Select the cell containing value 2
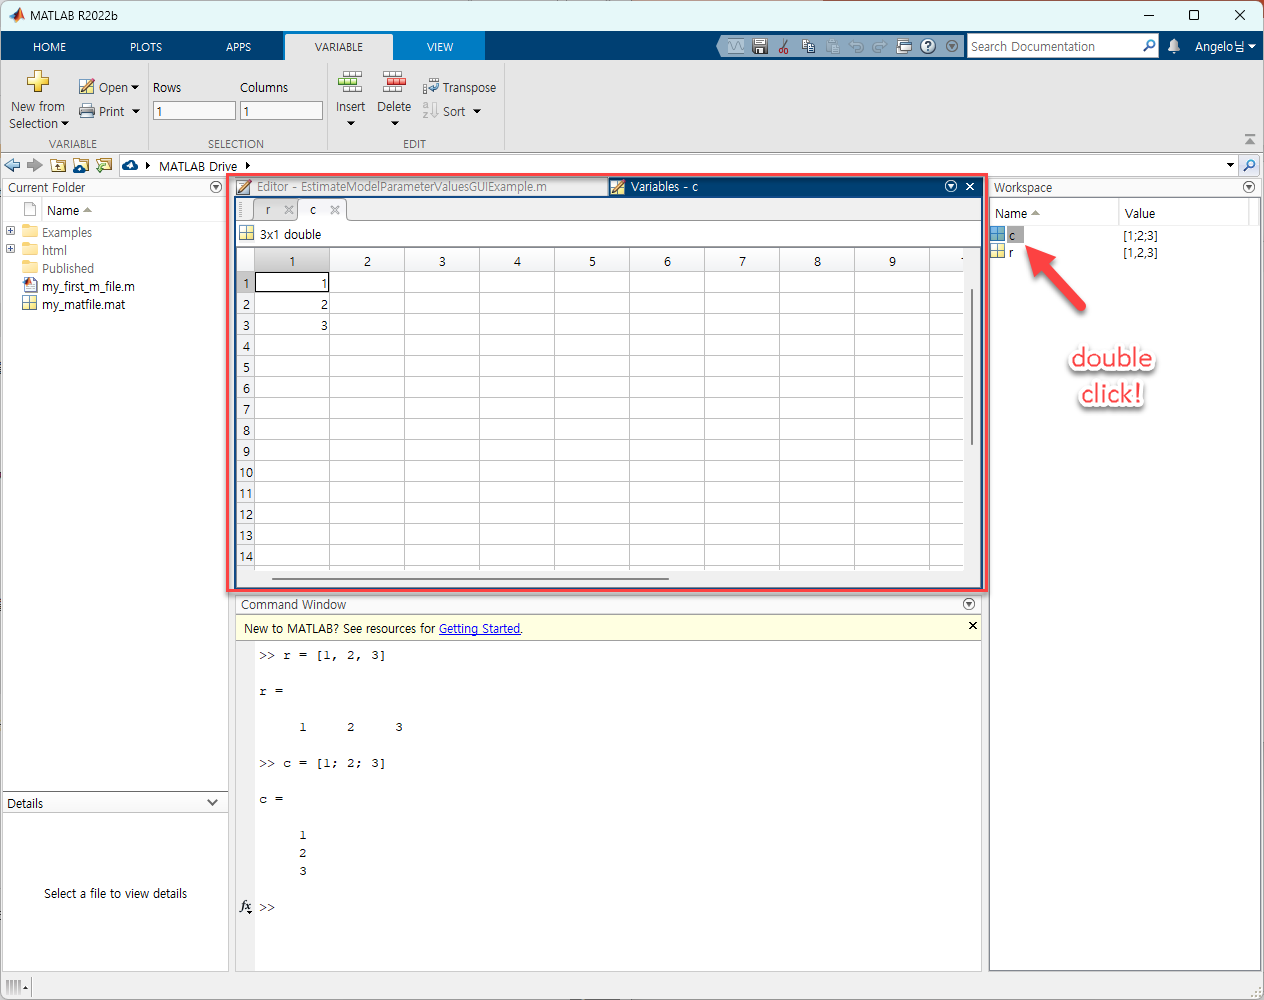 (292, 304)
